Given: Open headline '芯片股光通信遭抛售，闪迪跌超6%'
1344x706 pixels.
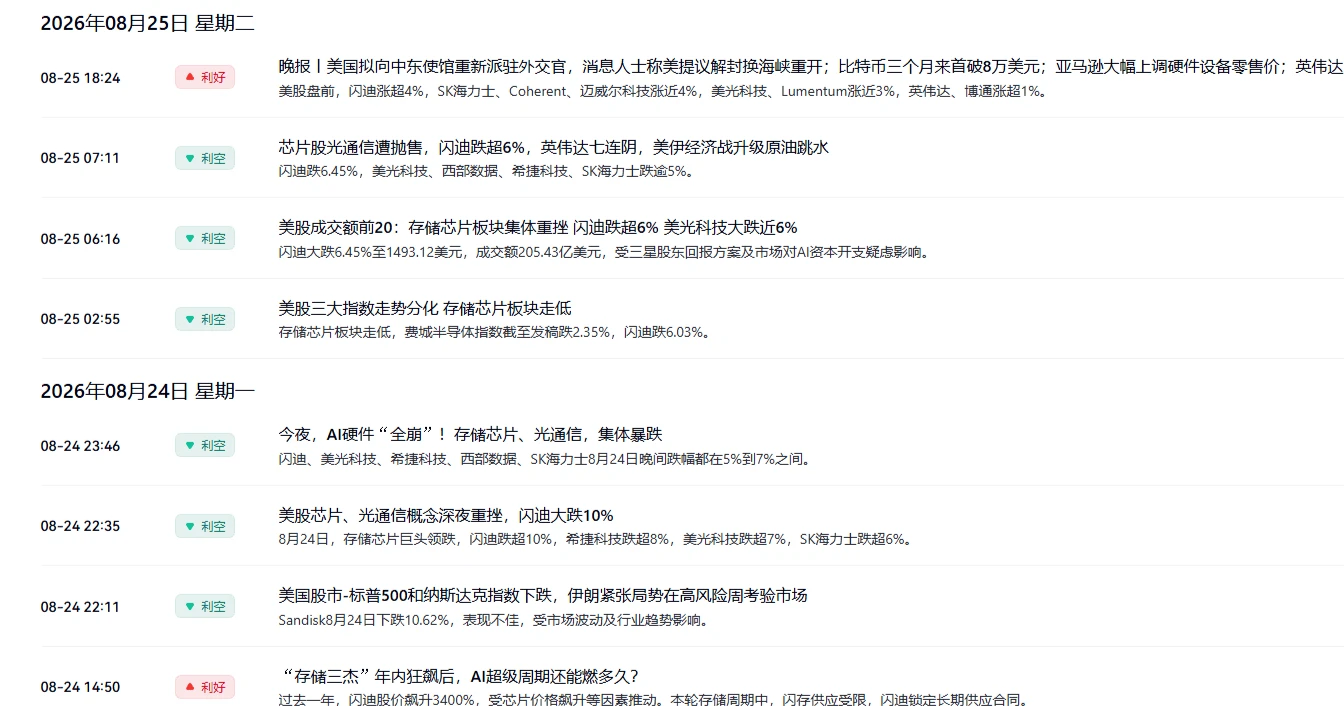Looking at the screenshot, I should pyautogui.click(x=553, y=147).
